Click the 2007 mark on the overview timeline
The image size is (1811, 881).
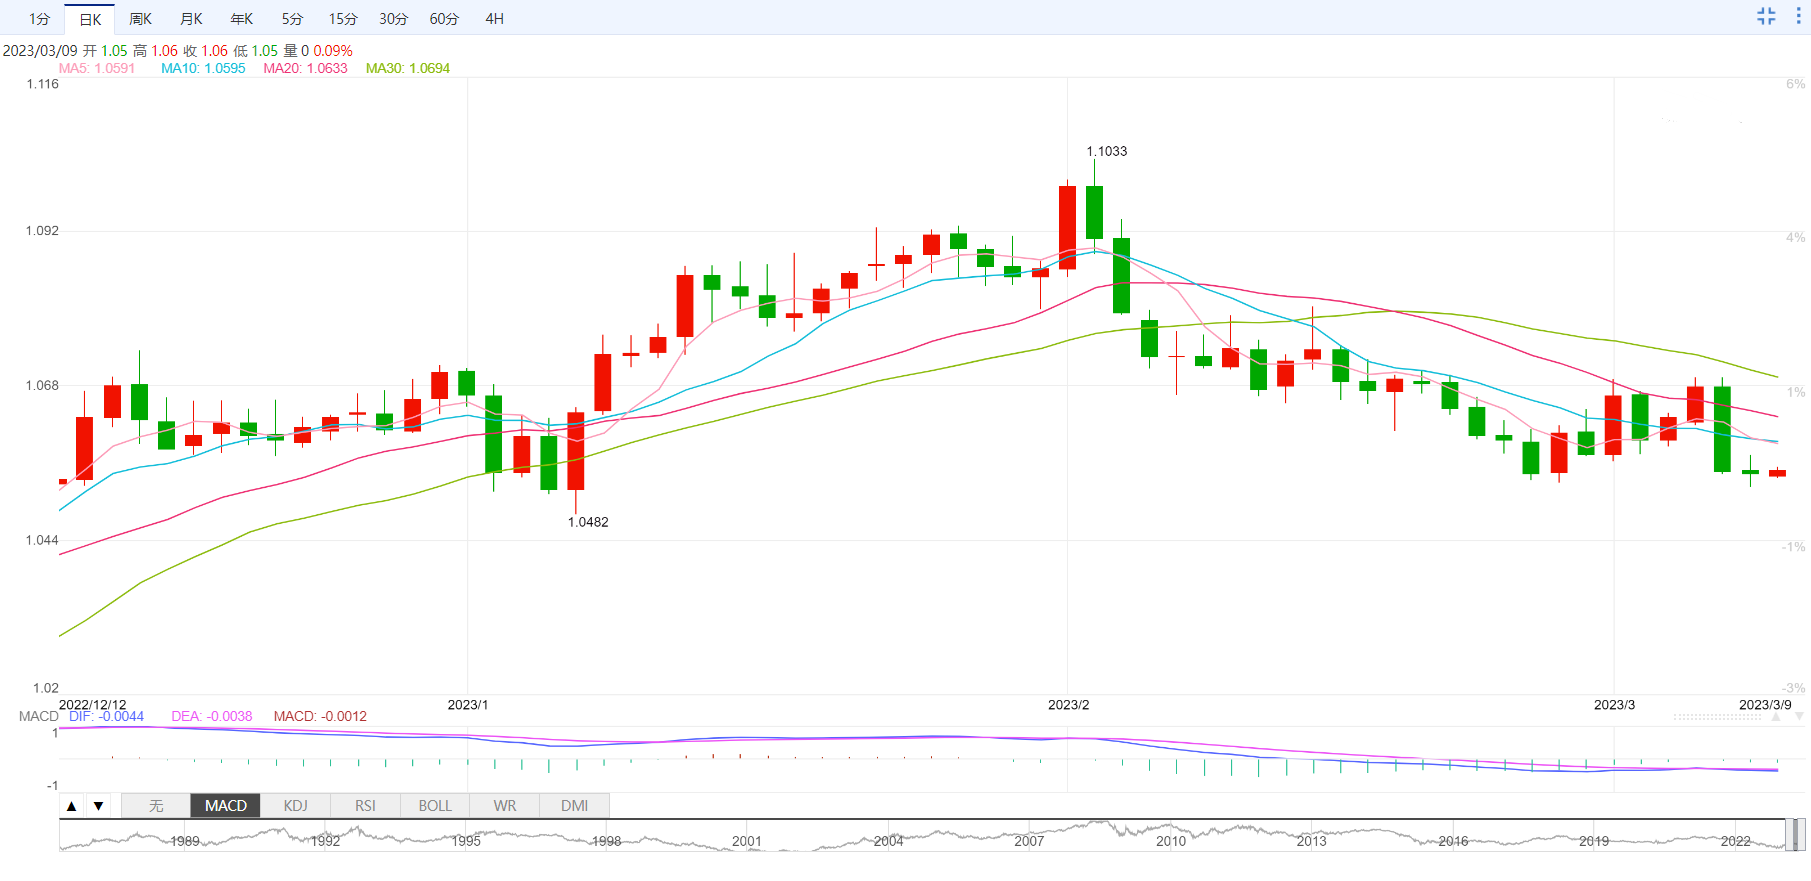tap(1029, 841)
